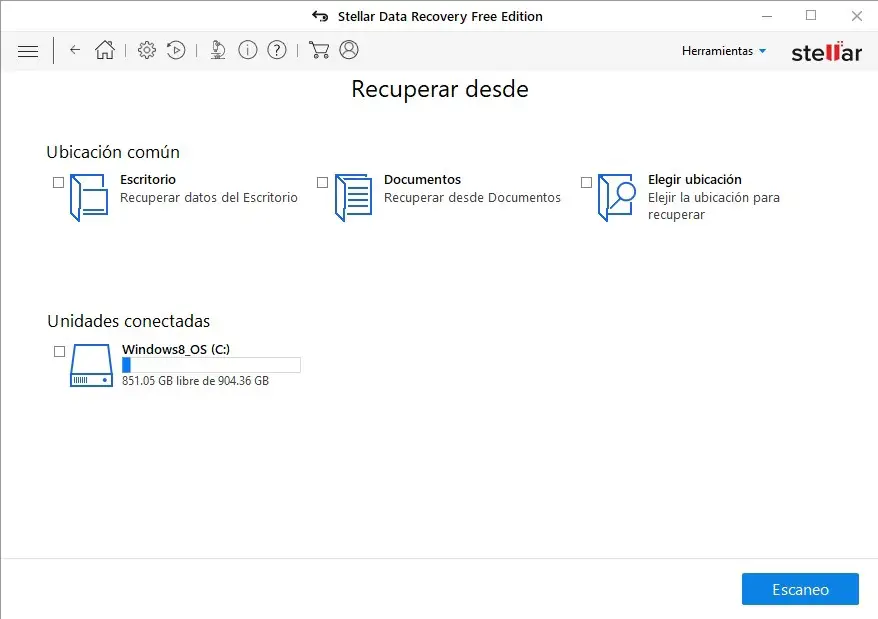Check the Documentos checkbox
The width and height of the screenshot is (878, 619).
pos(323,183)
